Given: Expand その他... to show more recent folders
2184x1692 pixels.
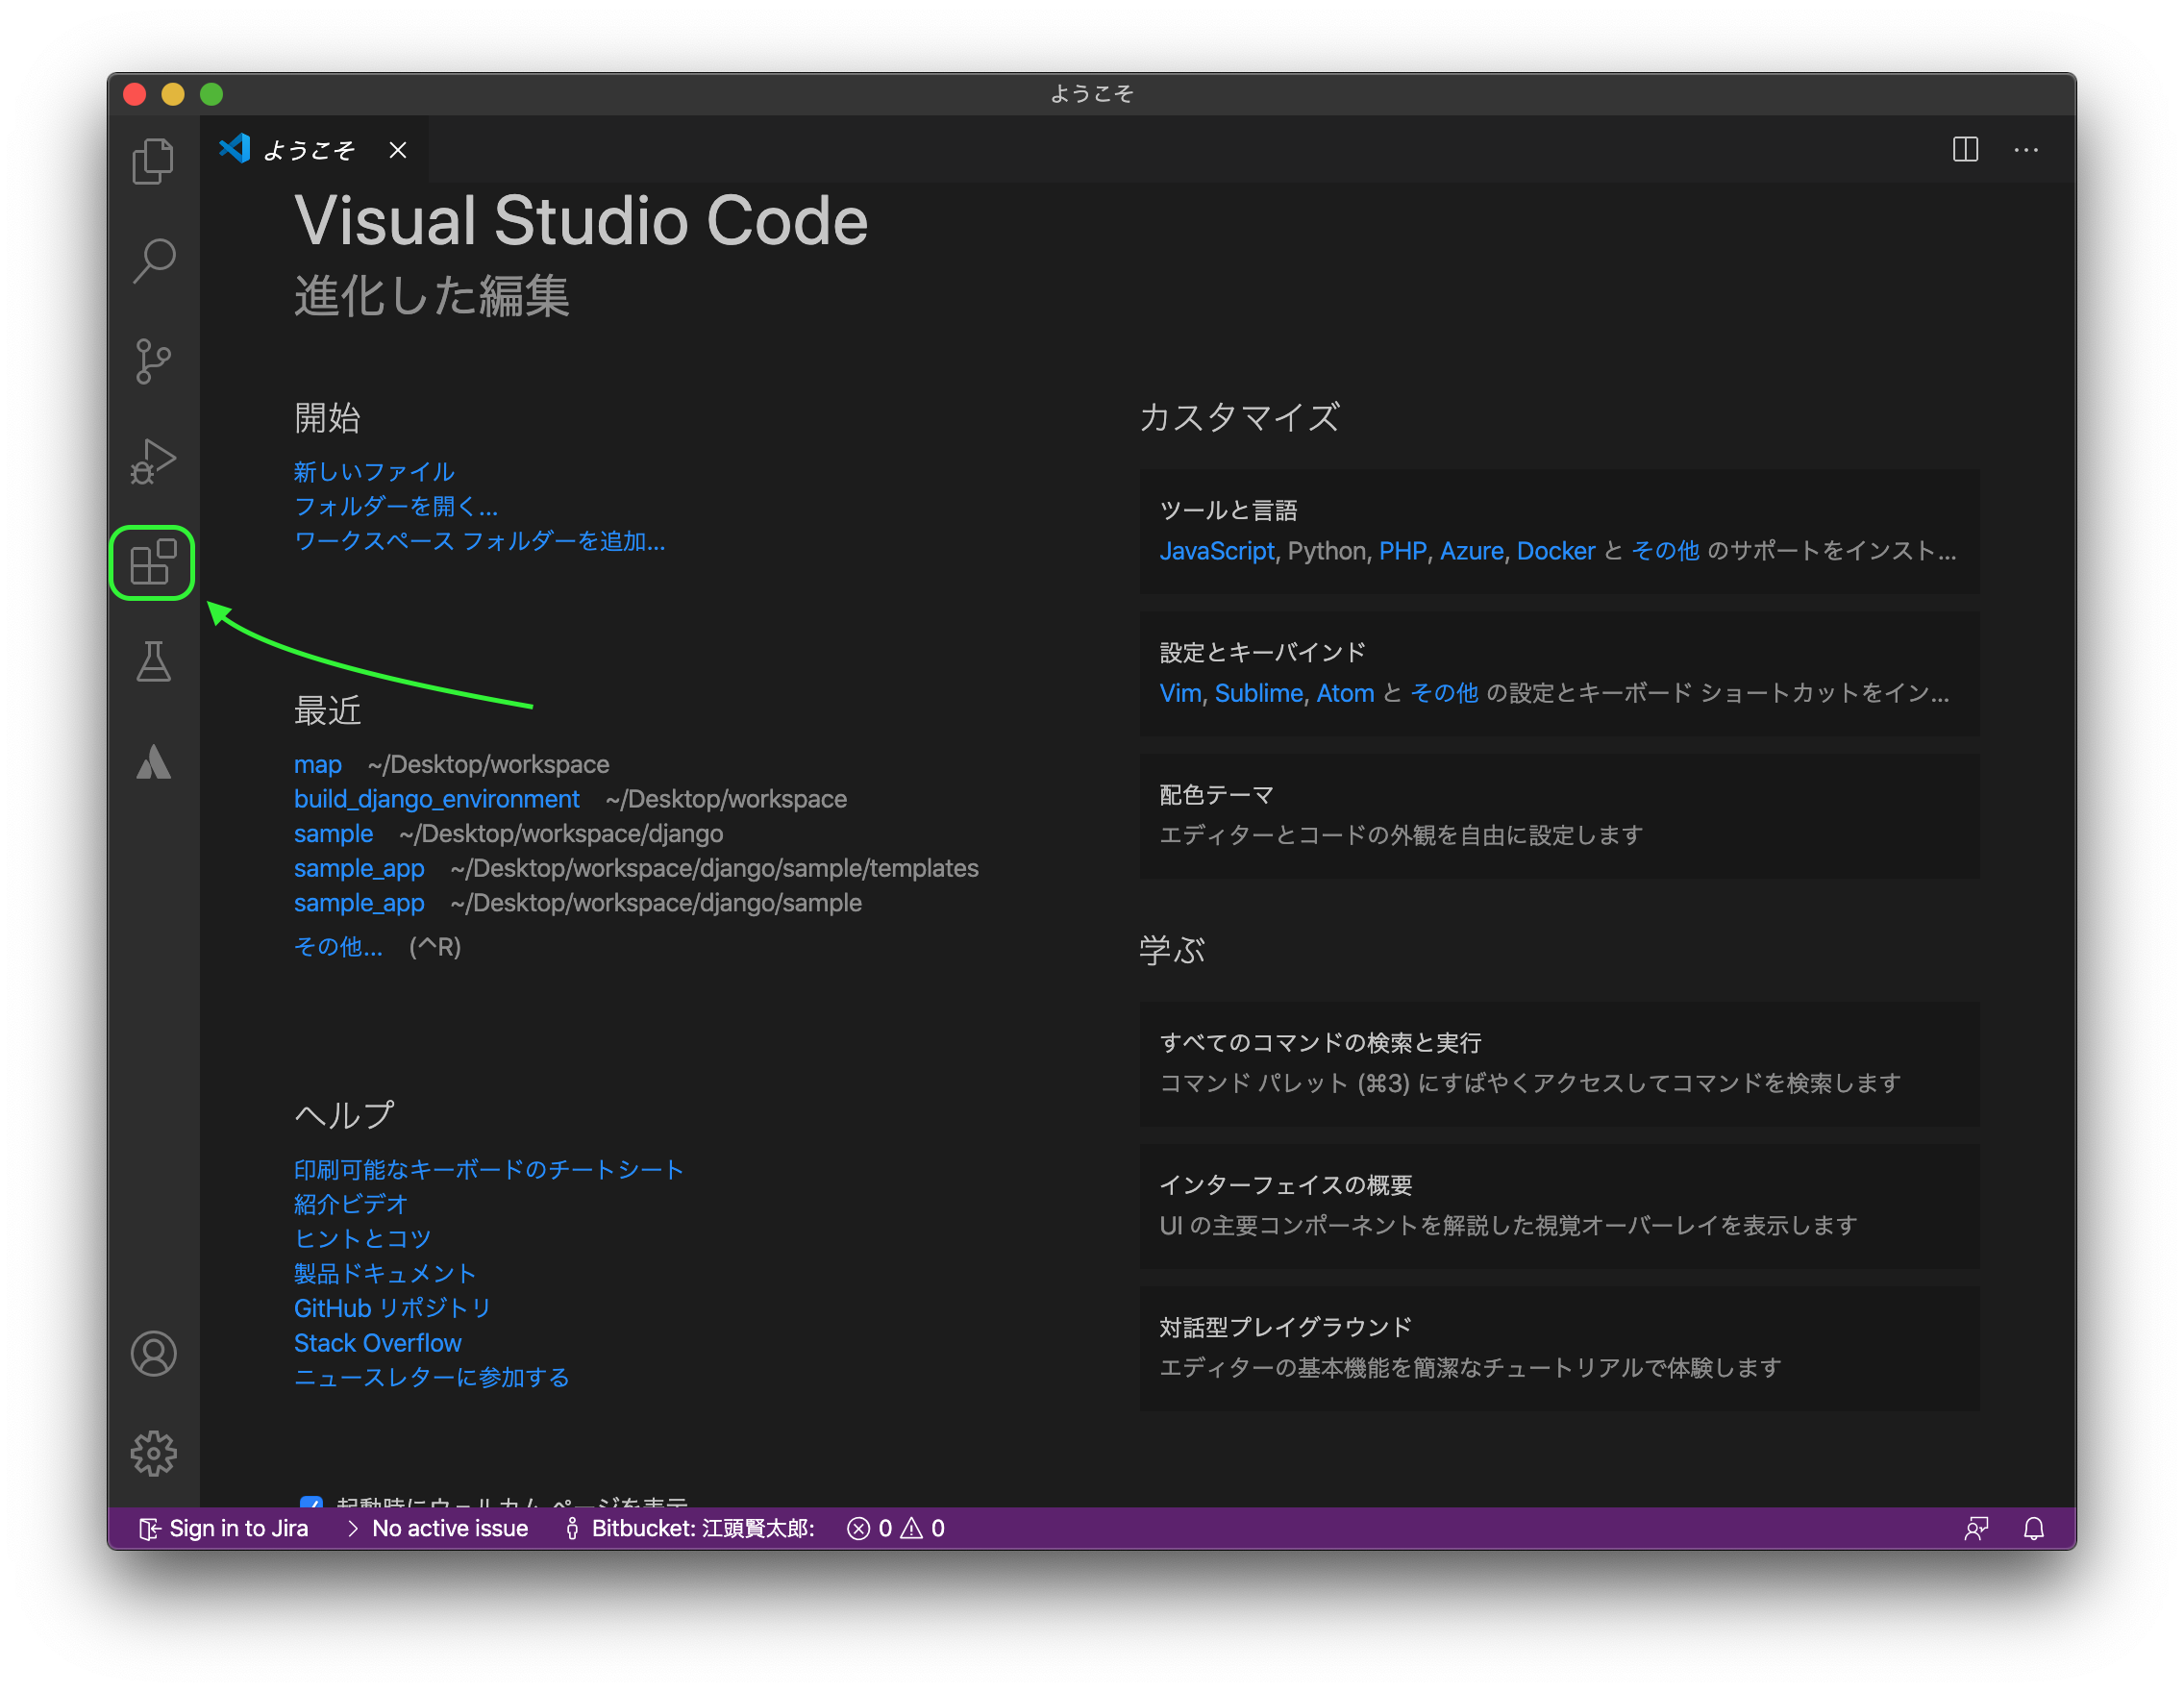Looking at the screenshot, I should click(337, 947).
